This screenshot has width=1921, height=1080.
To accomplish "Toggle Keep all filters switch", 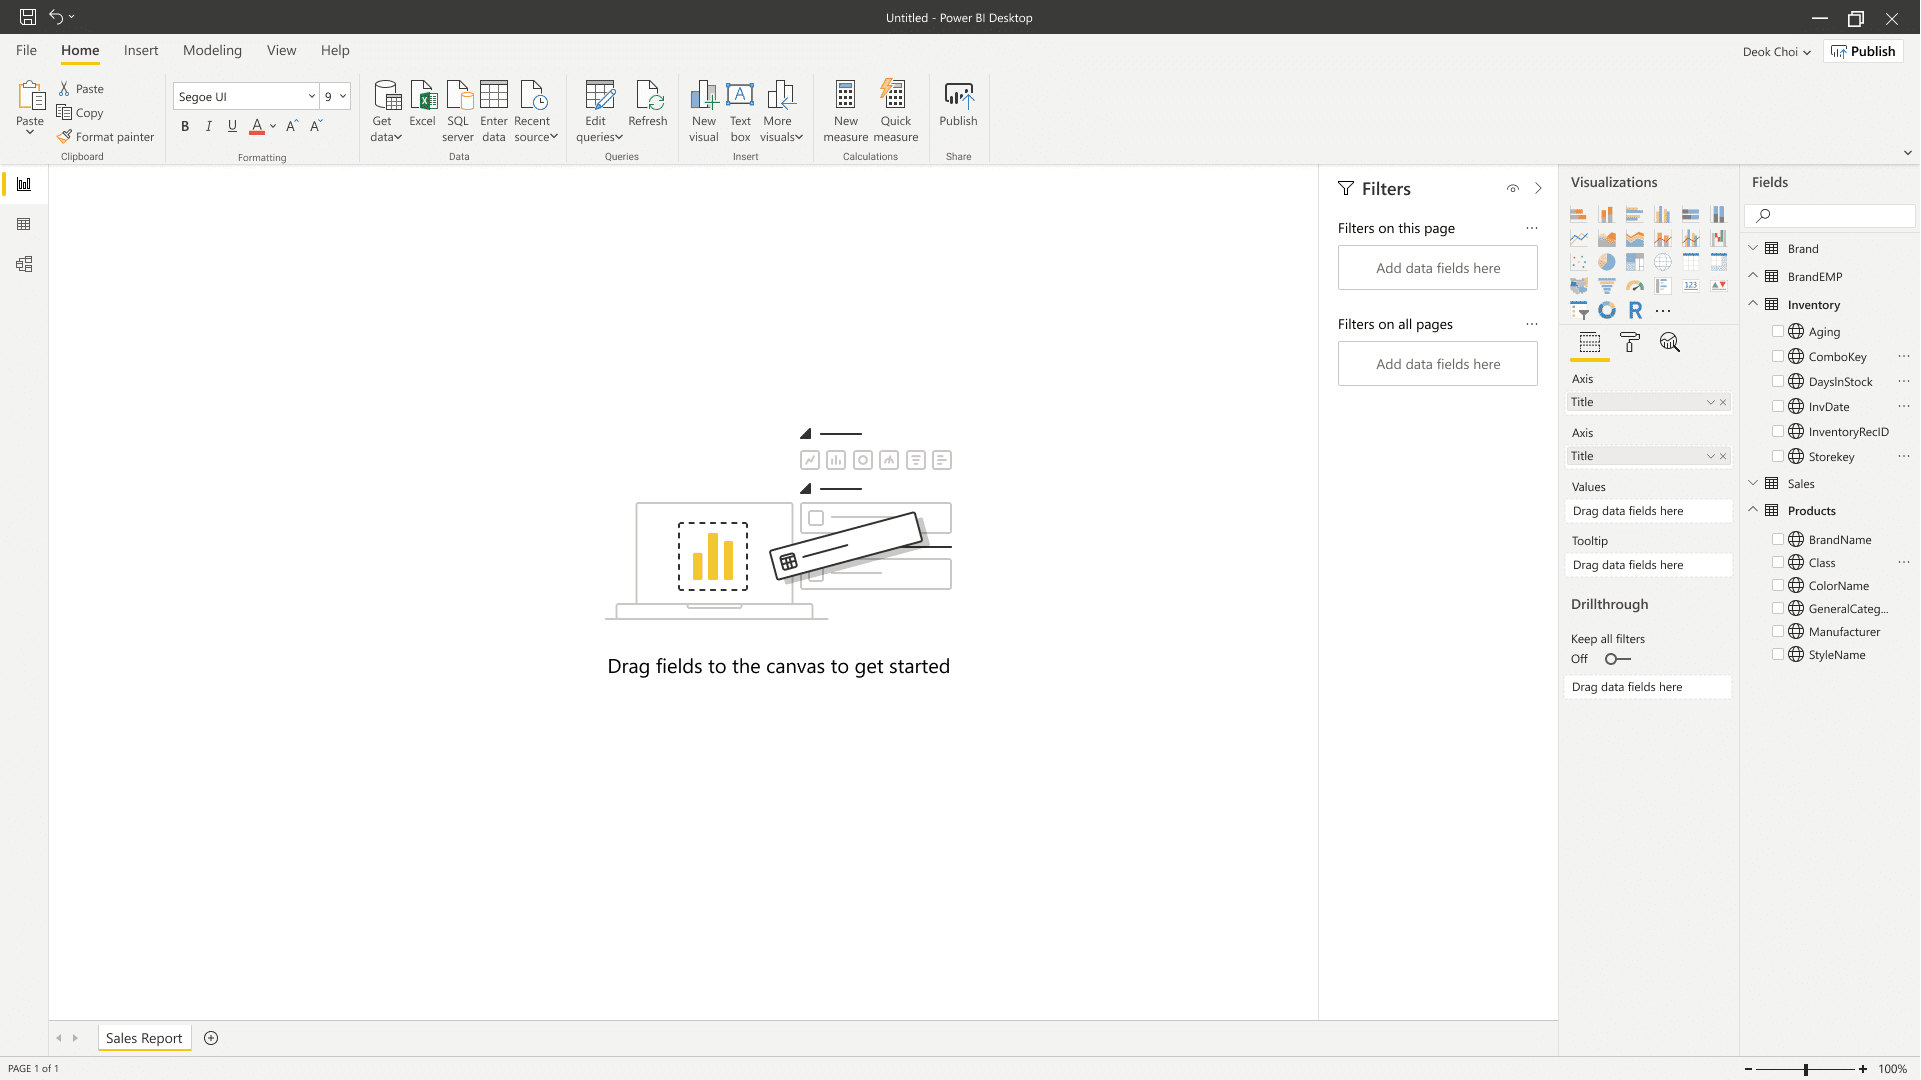I will 1616,659.
